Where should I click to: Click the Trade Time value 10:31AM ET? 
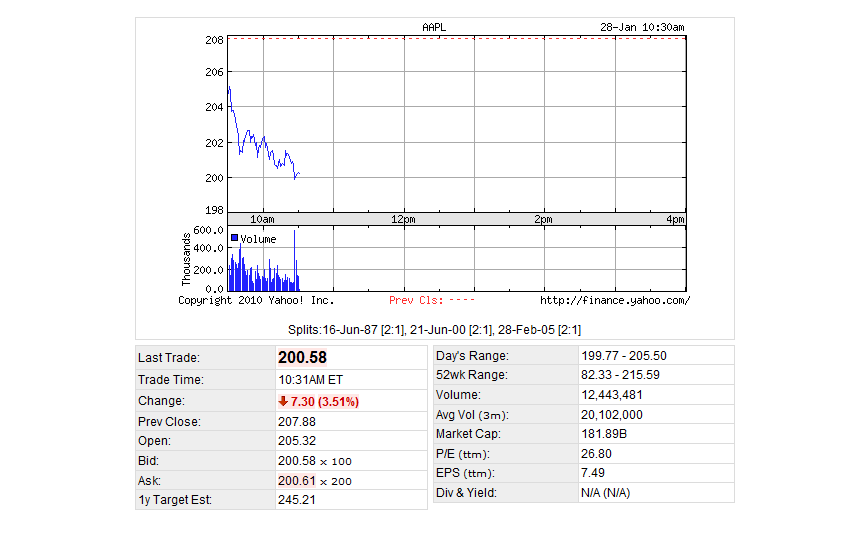click(x=310, y=380)
